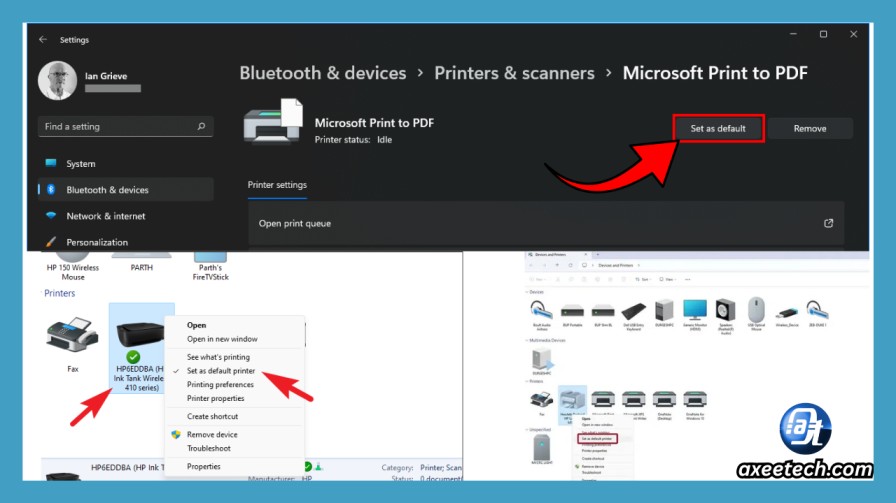Select the USB Optical Mouse device
896x503 pixels.
(x=756, y=314)
